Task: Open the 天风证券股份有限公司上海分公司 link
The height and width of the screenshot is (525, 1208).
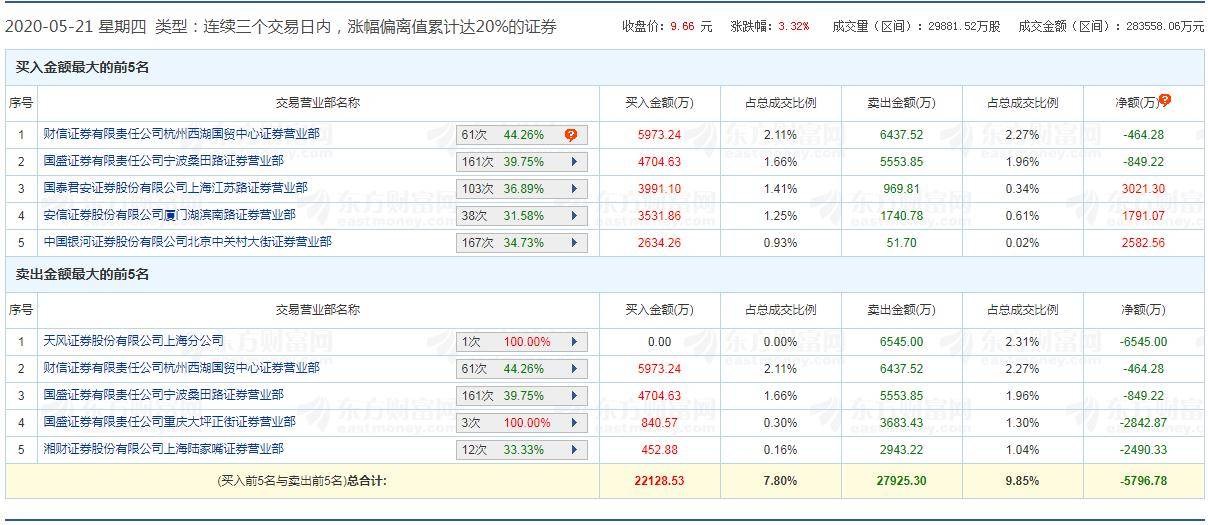Action: (133, 341)
